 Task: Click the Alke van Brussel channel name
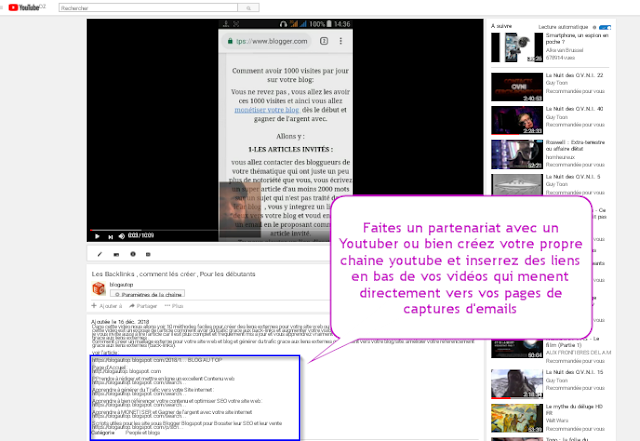(564, 50)
